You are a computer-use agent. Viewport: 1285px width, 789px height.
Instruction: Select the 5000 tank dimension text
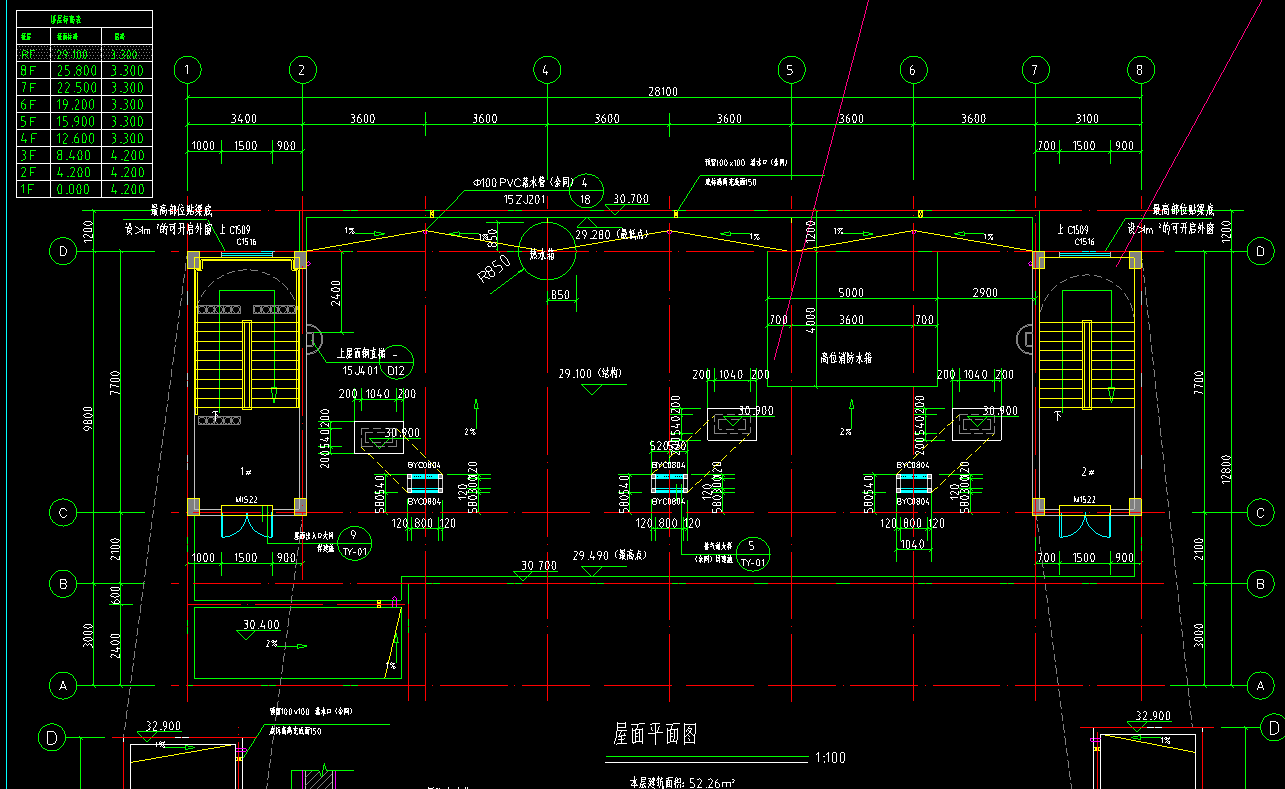[851, 293]
